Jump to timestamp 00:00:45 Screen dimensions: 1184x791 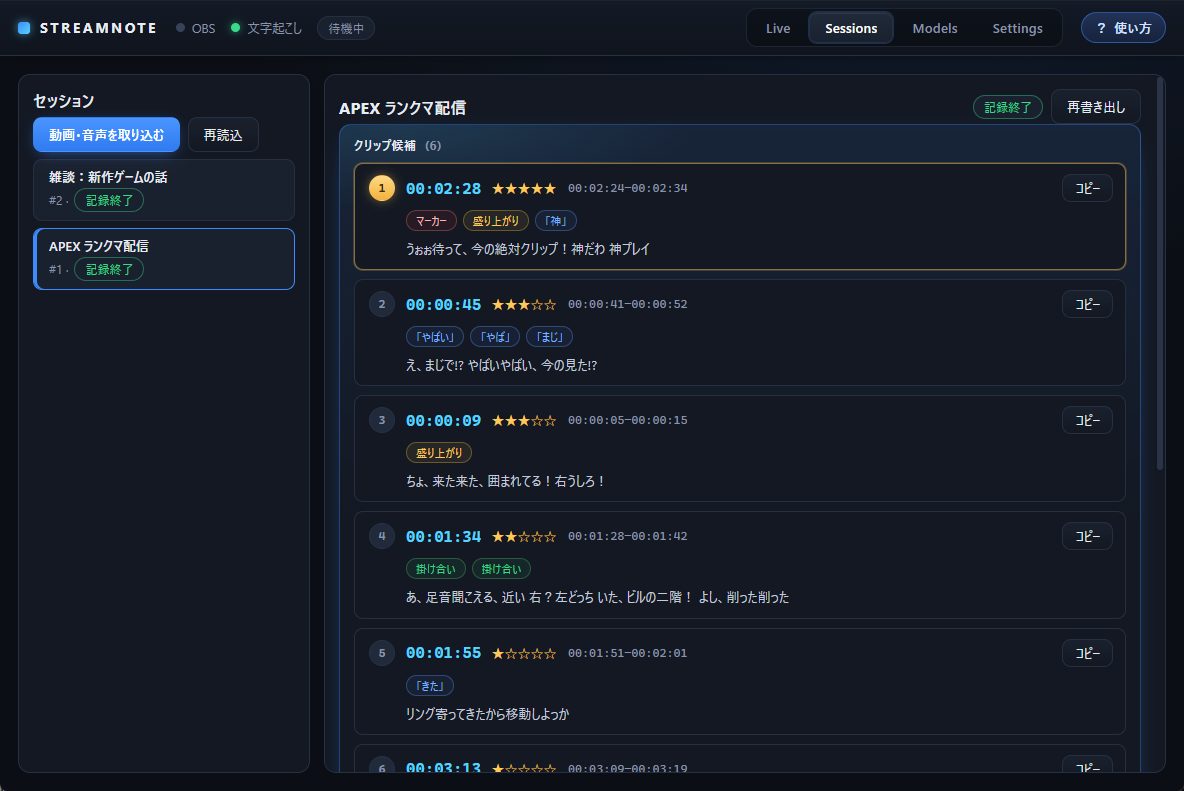(443, 305)
